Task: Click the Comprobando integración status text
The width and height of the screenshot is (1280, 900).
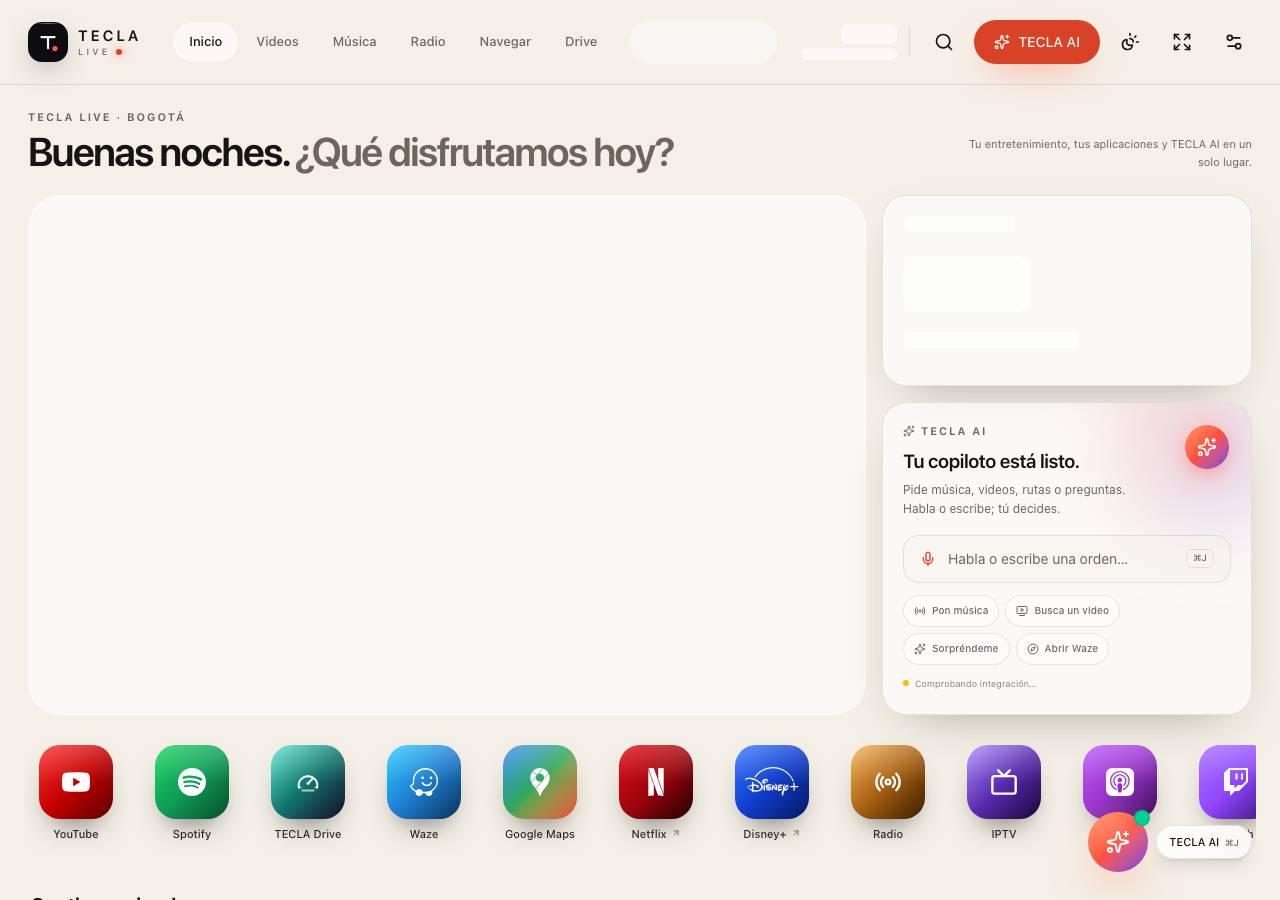Action: coord(975,684)
